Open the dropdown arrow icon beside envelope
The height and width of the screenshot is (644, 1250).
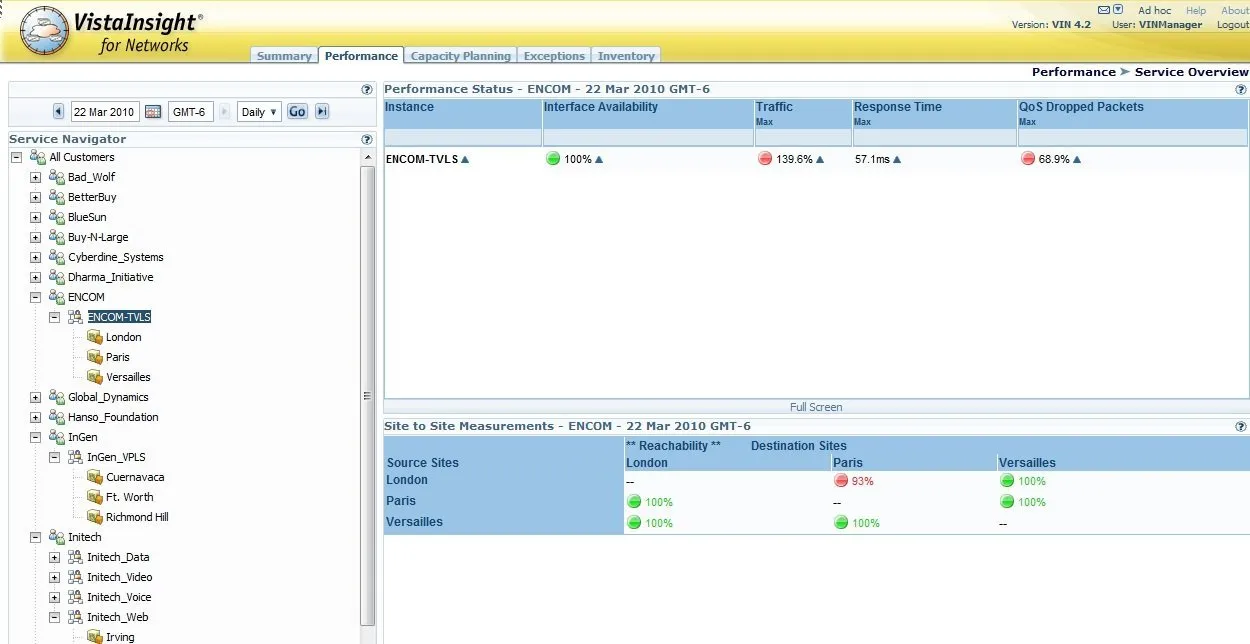1118,10
